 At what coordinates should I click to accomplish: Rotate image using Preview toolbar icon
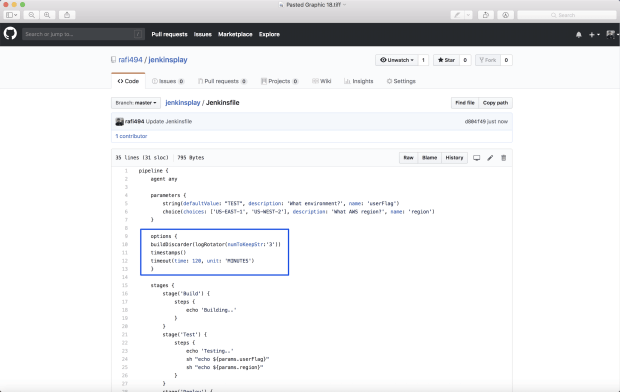[486, 15]
